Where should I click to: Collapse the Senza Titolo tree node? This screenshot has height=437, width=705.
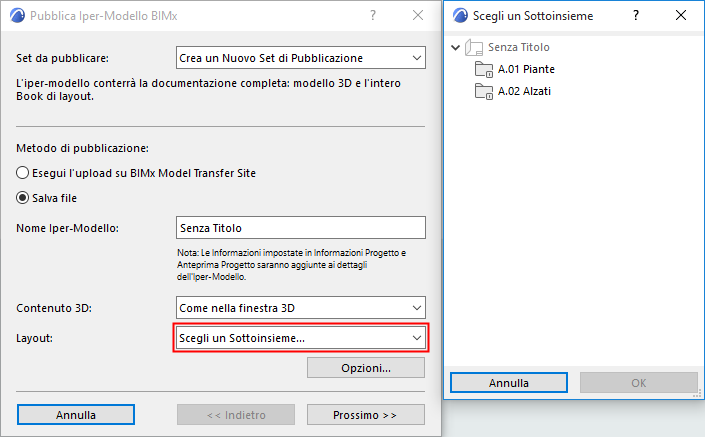456,47
